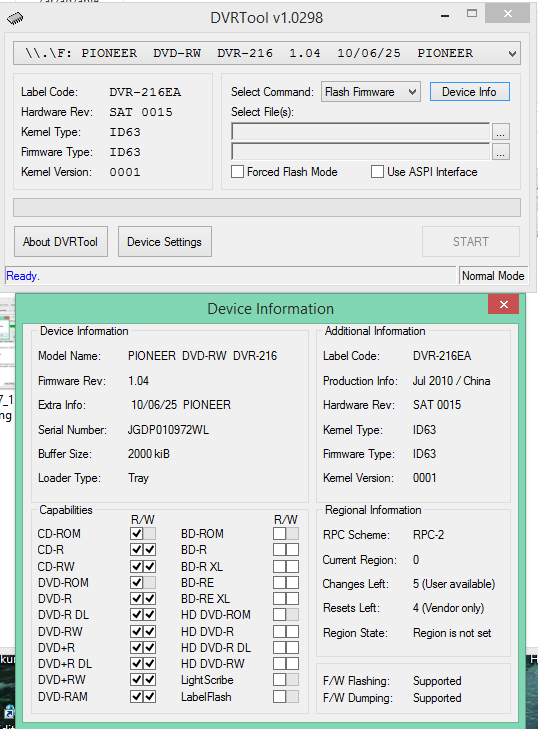The image size is (538, 729).
Task: Click the second file path input field
Action: point(360,152)
